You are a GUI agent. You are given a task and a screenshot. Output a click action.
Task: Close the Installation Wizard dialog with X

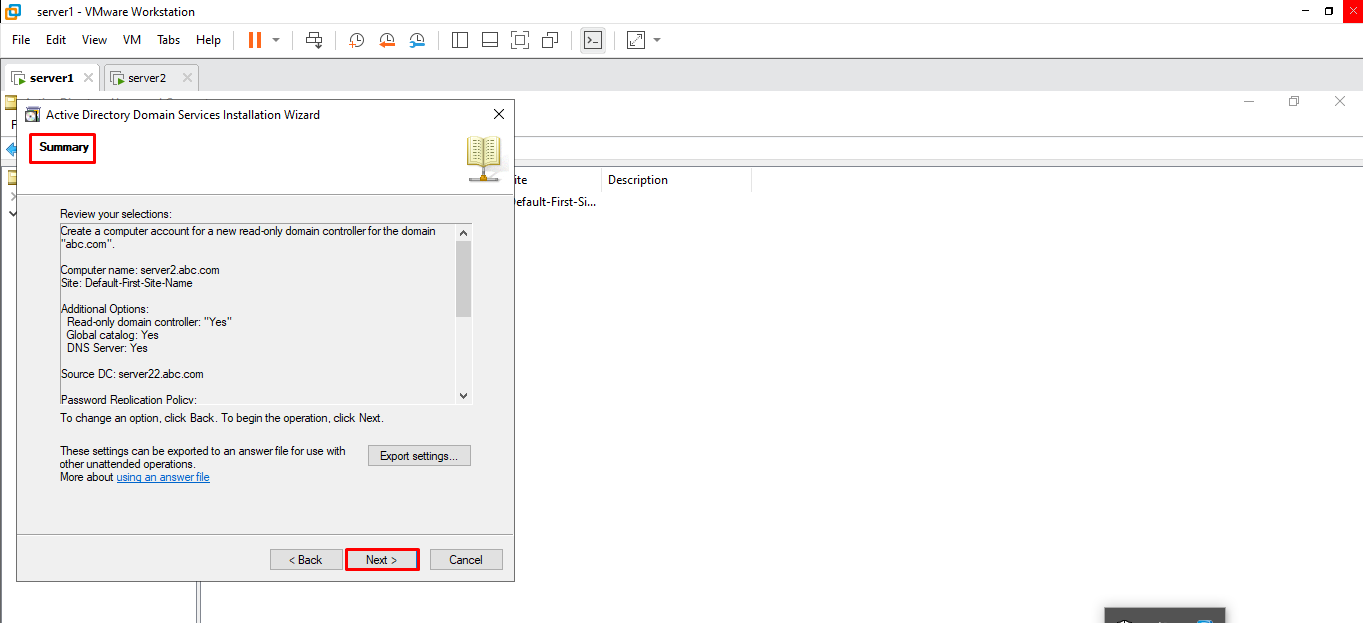pyautogui.click(x=499, y=114)
